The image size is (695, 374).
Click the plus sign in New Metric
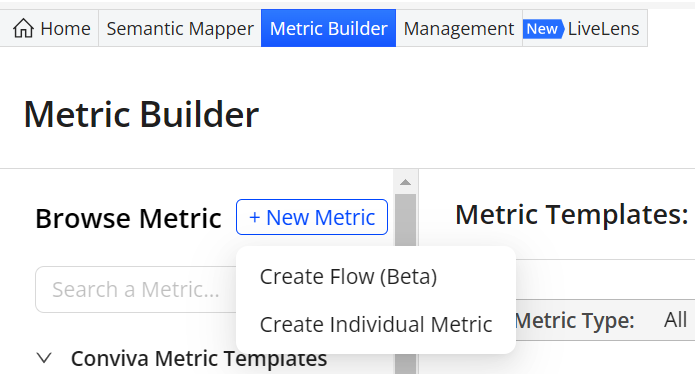pos(254,218)
